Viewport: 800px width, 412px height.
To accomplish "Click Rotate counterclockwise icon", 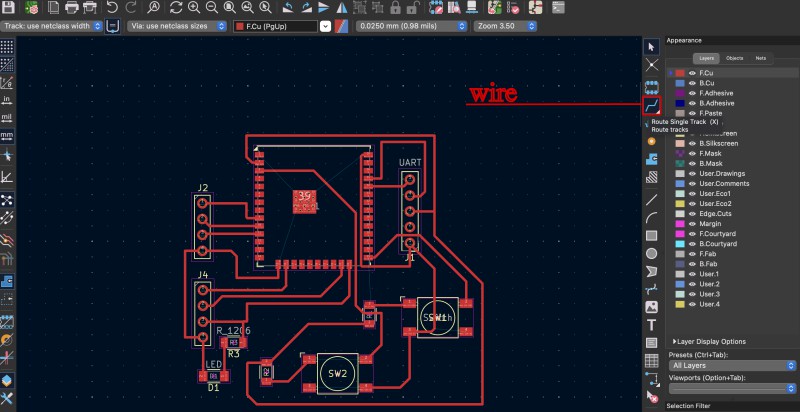I will [288, 7].
